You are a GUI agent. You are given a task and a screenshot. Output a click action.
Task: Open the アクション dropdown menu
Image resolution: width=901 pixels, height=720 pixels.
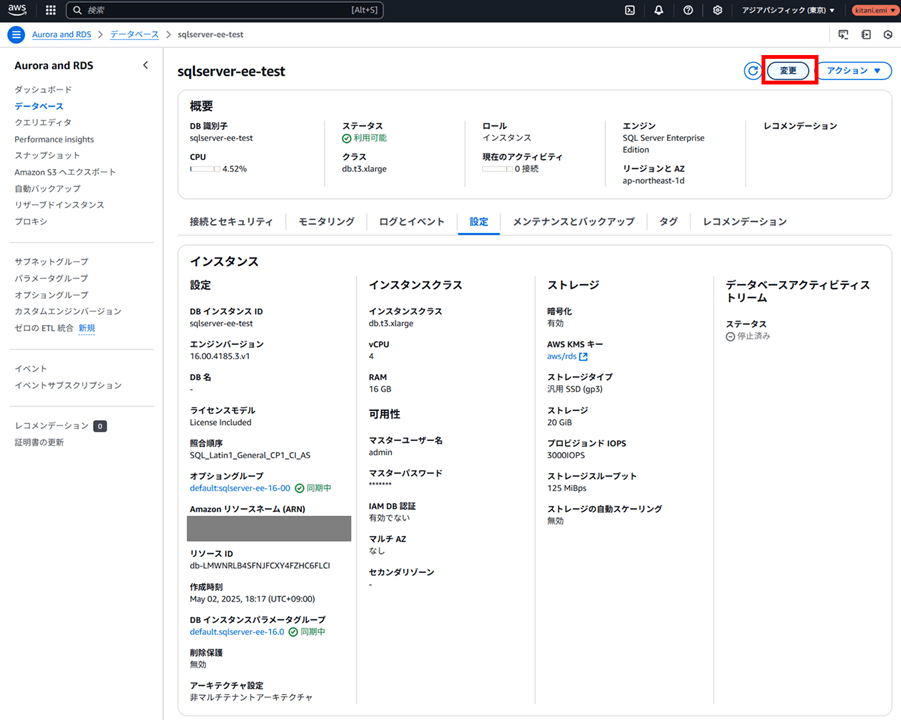pyautogui.click(x=854, y=71)
